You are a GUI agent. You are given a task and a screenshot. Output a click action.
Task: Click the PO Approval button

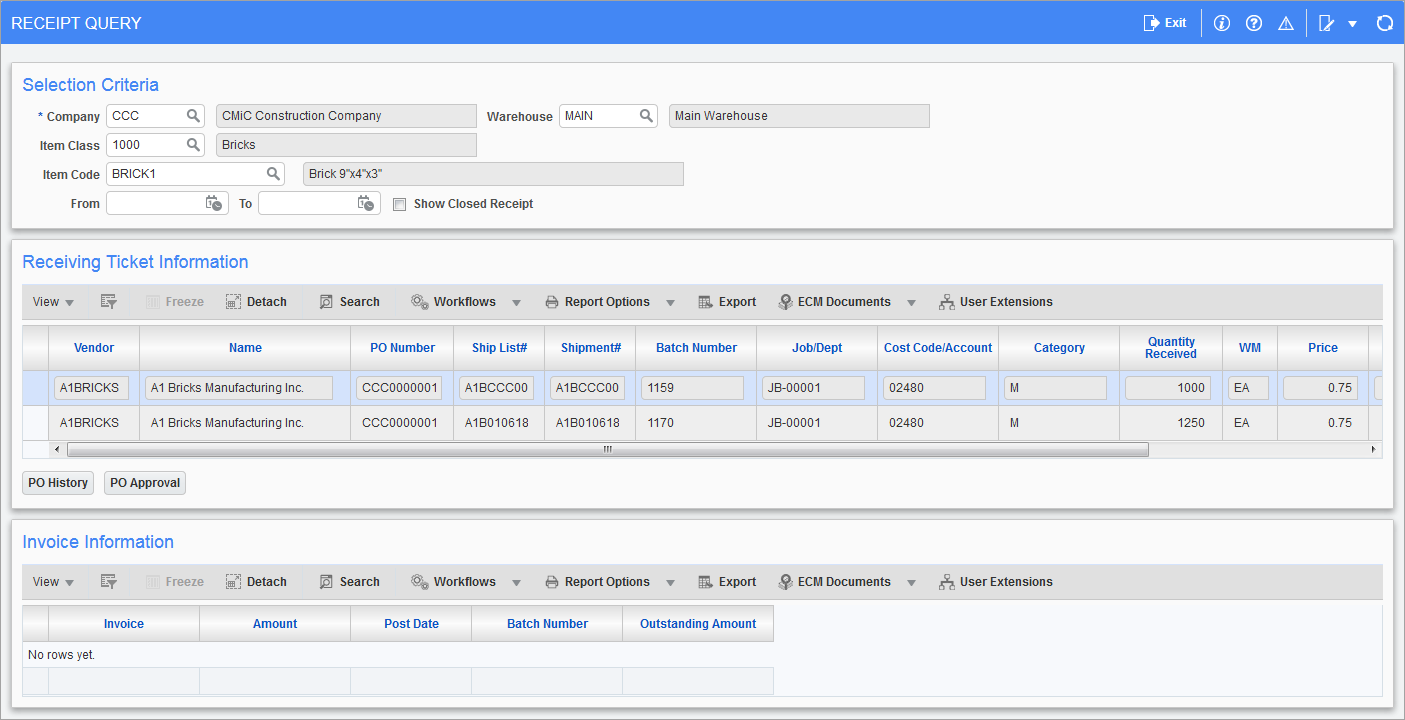145,483
